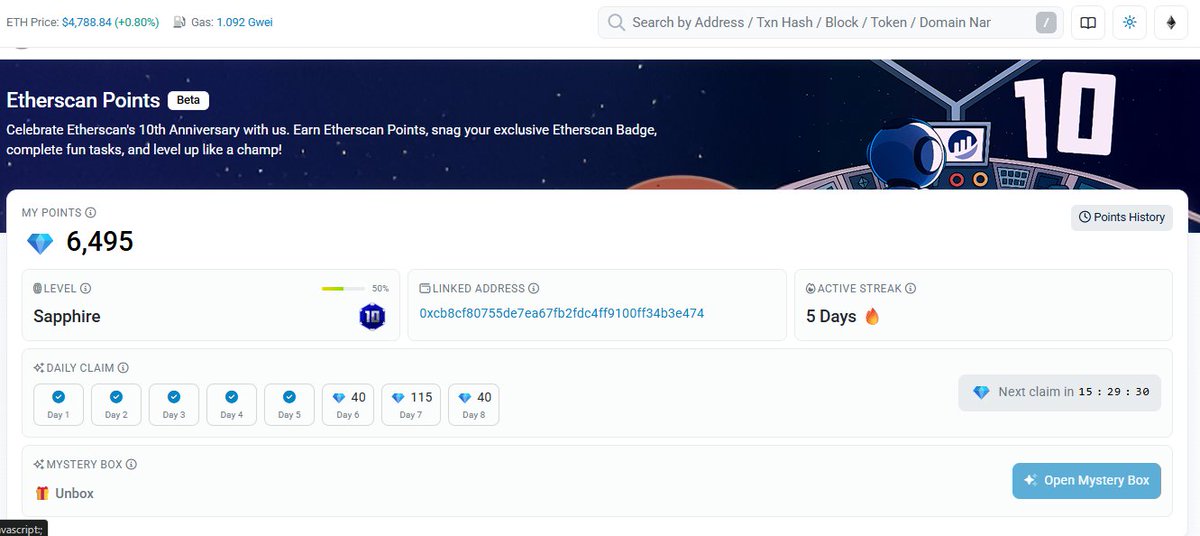Open Points History
This screenshot has width=1200, height=536.
pos(1121,217)
